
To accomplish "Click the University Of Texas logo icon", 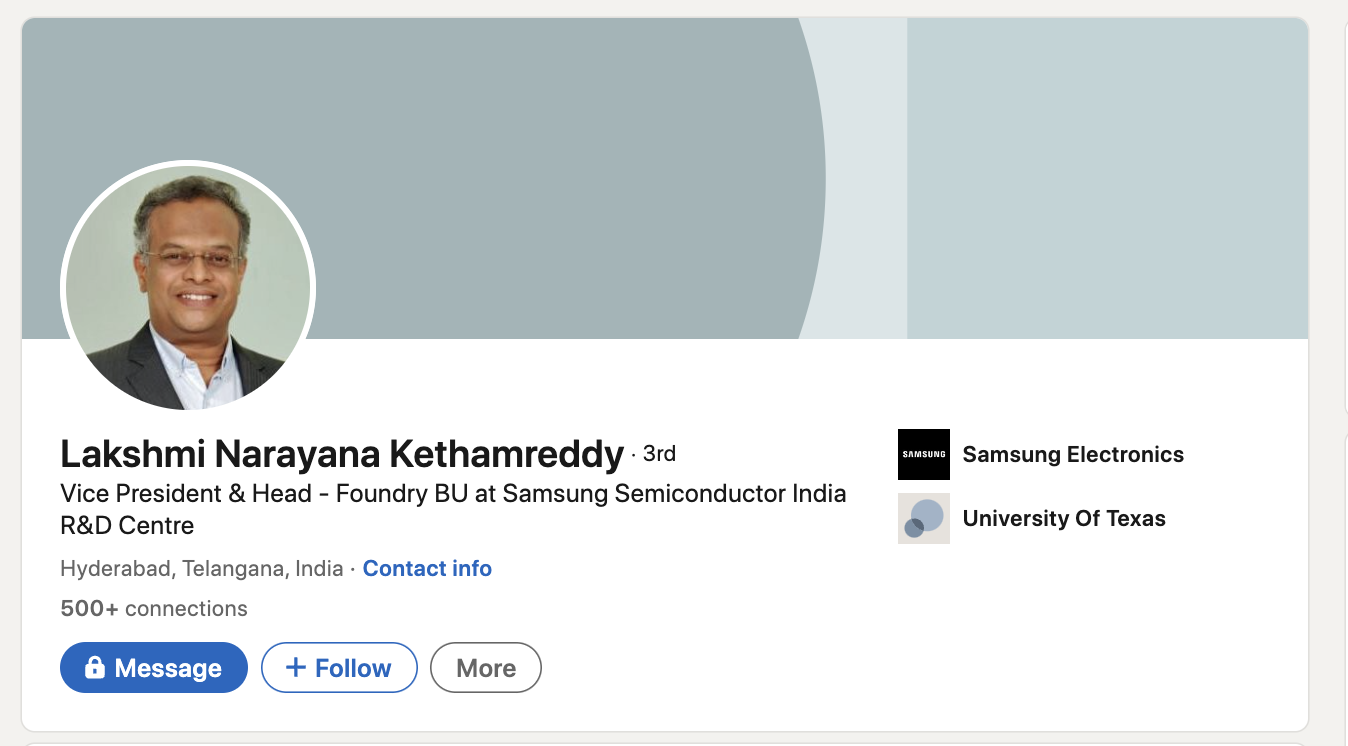I will coord(924,518).
